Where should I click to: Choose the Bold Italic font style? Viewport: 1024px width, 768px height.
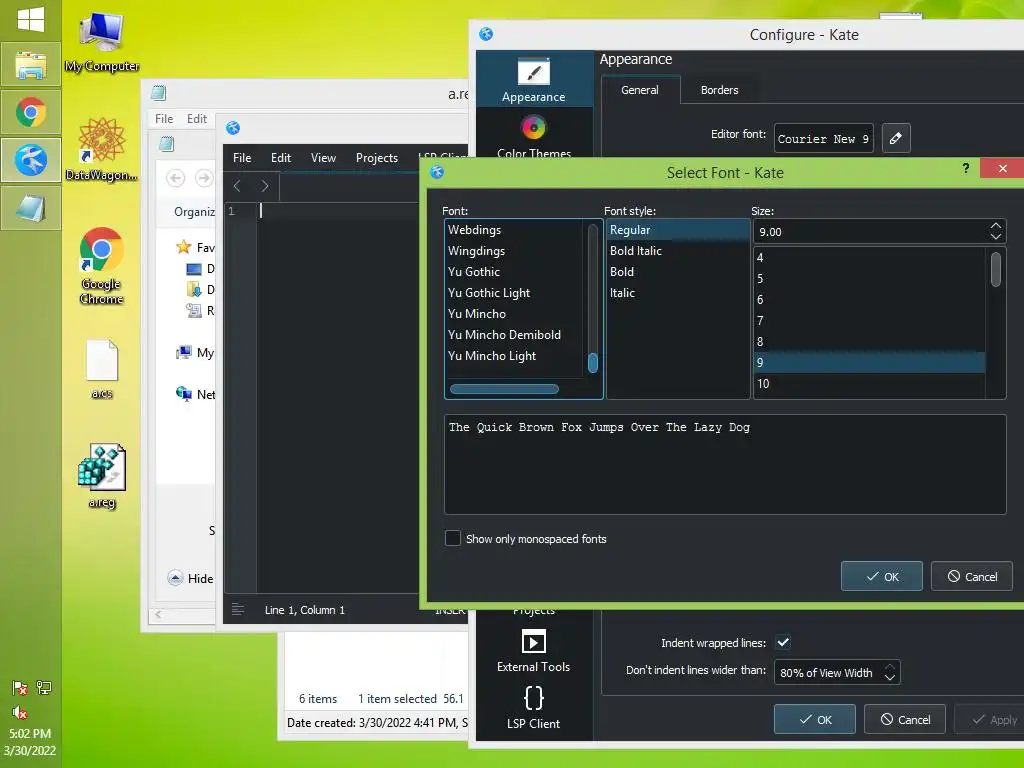[678, 251]
